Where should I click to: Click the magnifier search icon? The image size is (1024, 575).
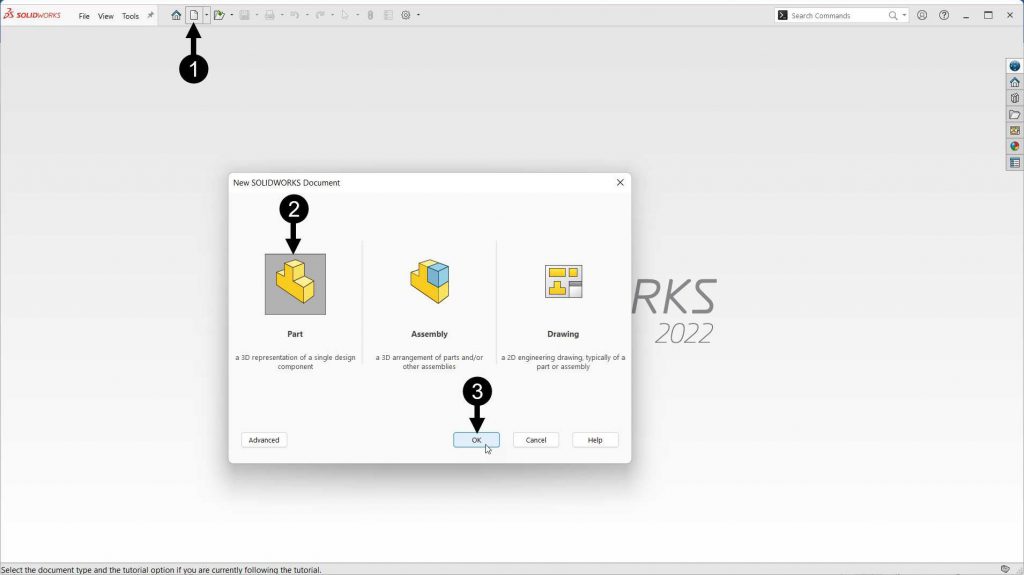click(893, 15)
